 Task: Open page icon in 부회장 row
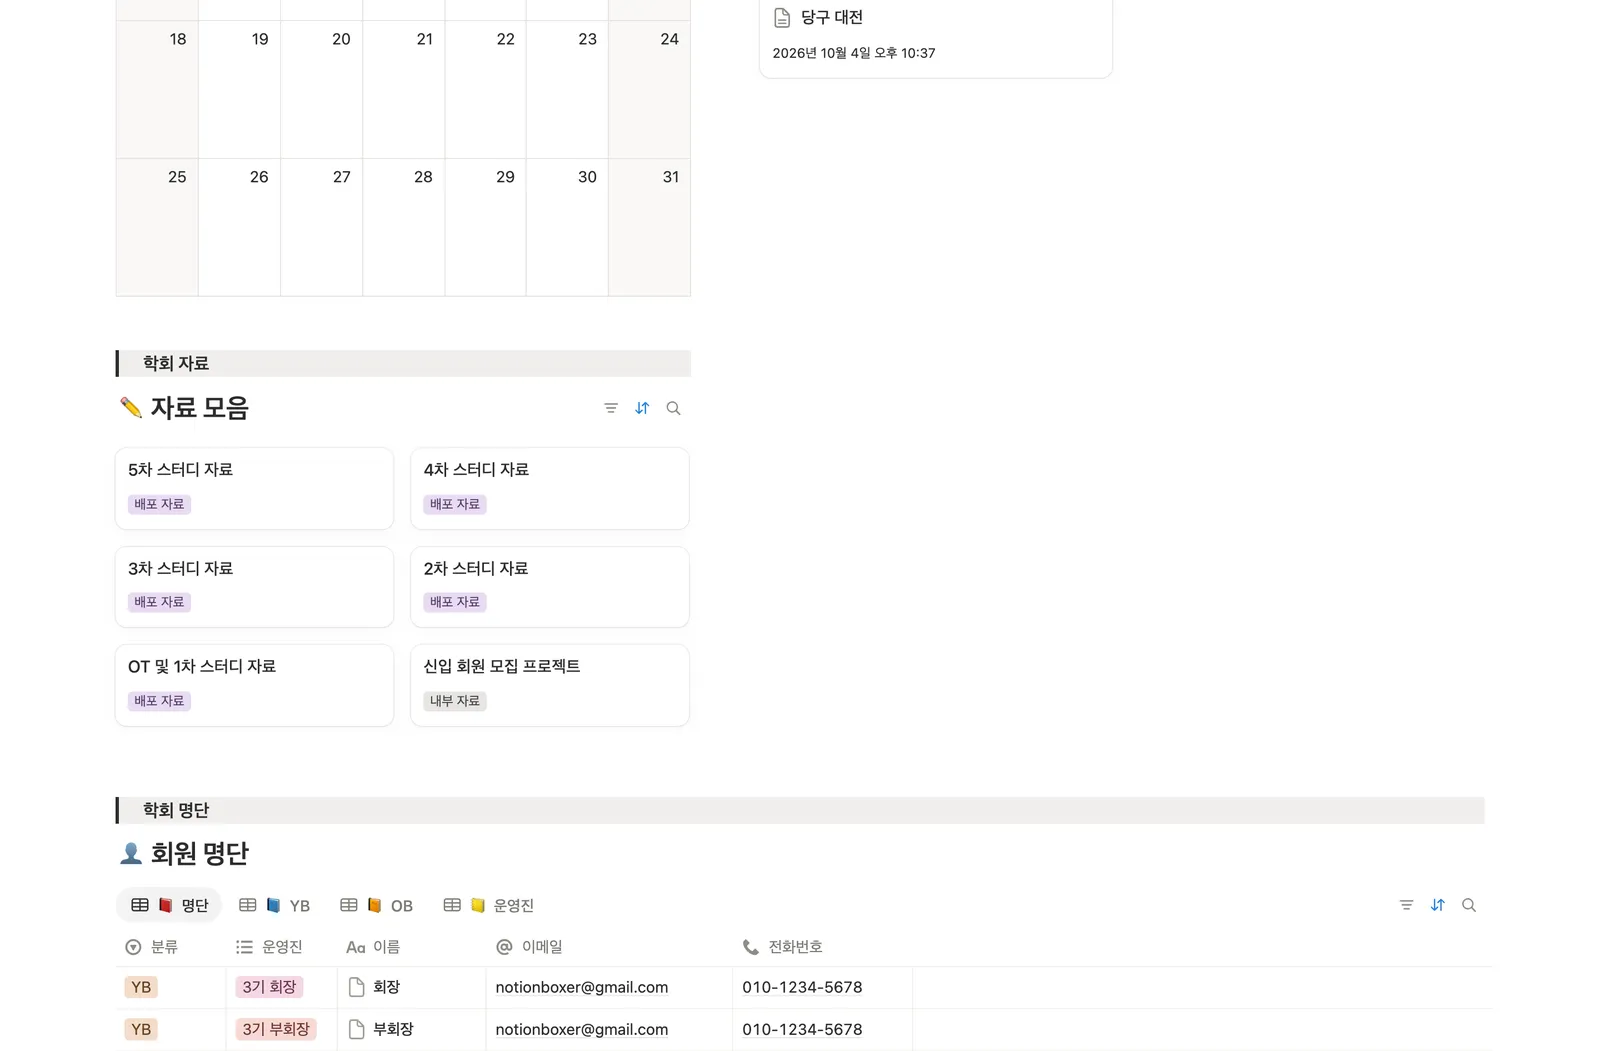[356, 1029]
